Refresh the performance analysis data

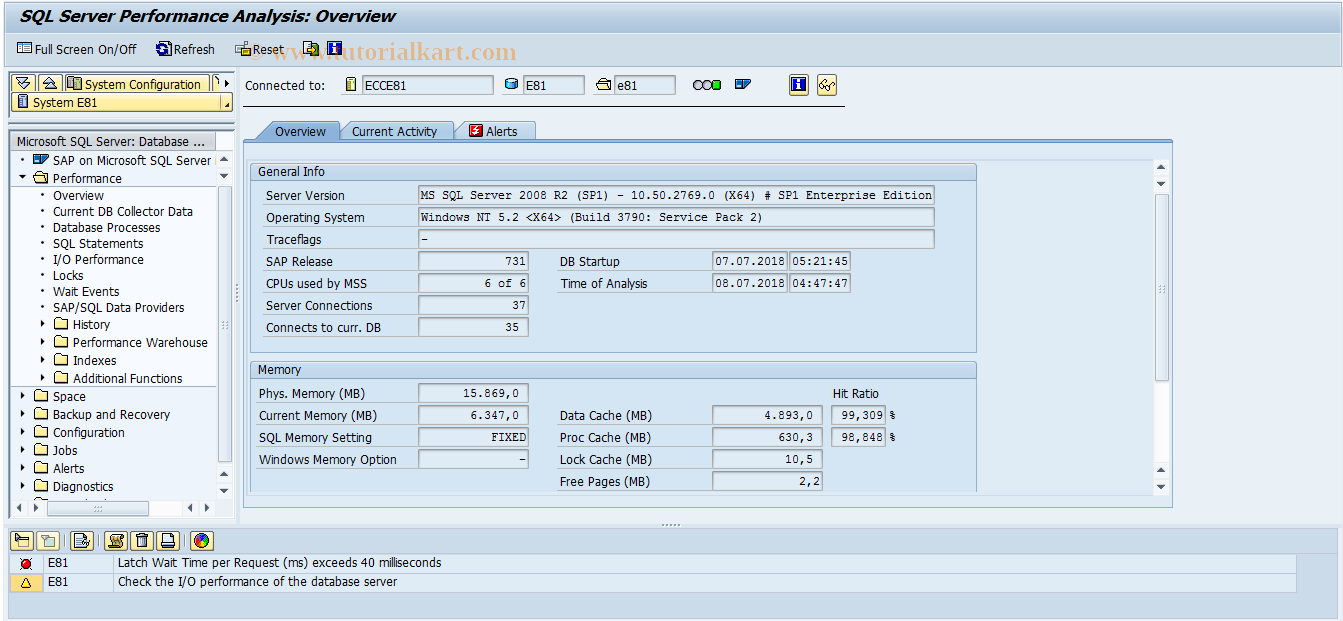point(186,49)
